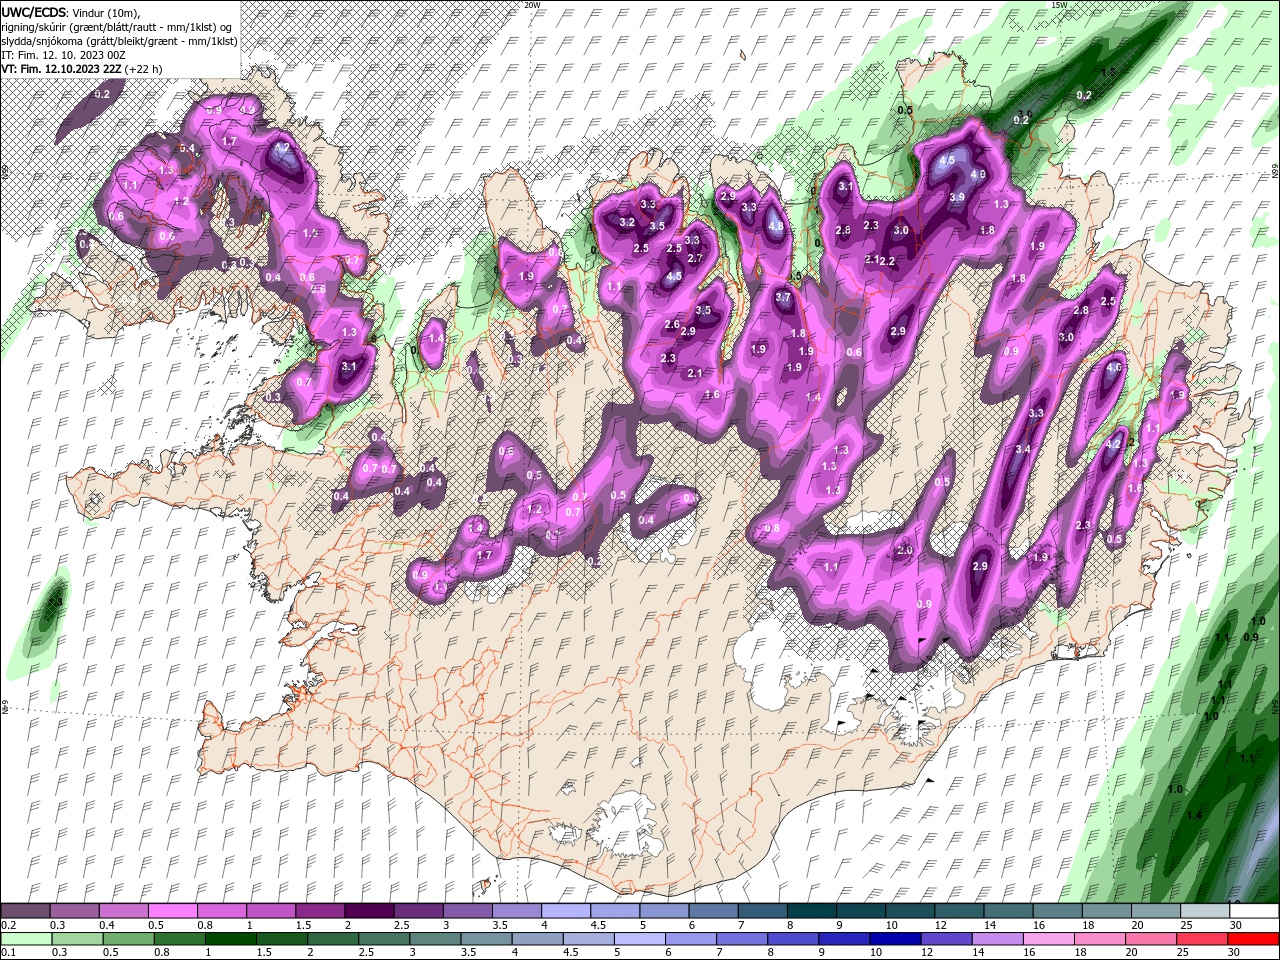Click the 15W longitude label
Viewport: 1280px width, 960px height.
(1059, 5)
